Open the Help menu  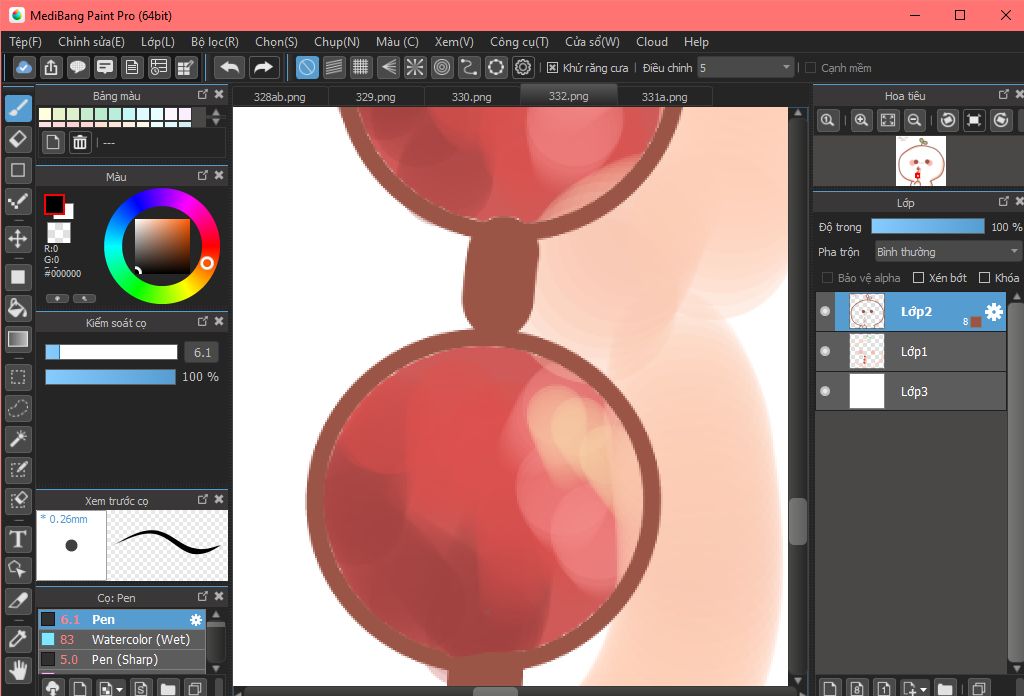point(696,42)
